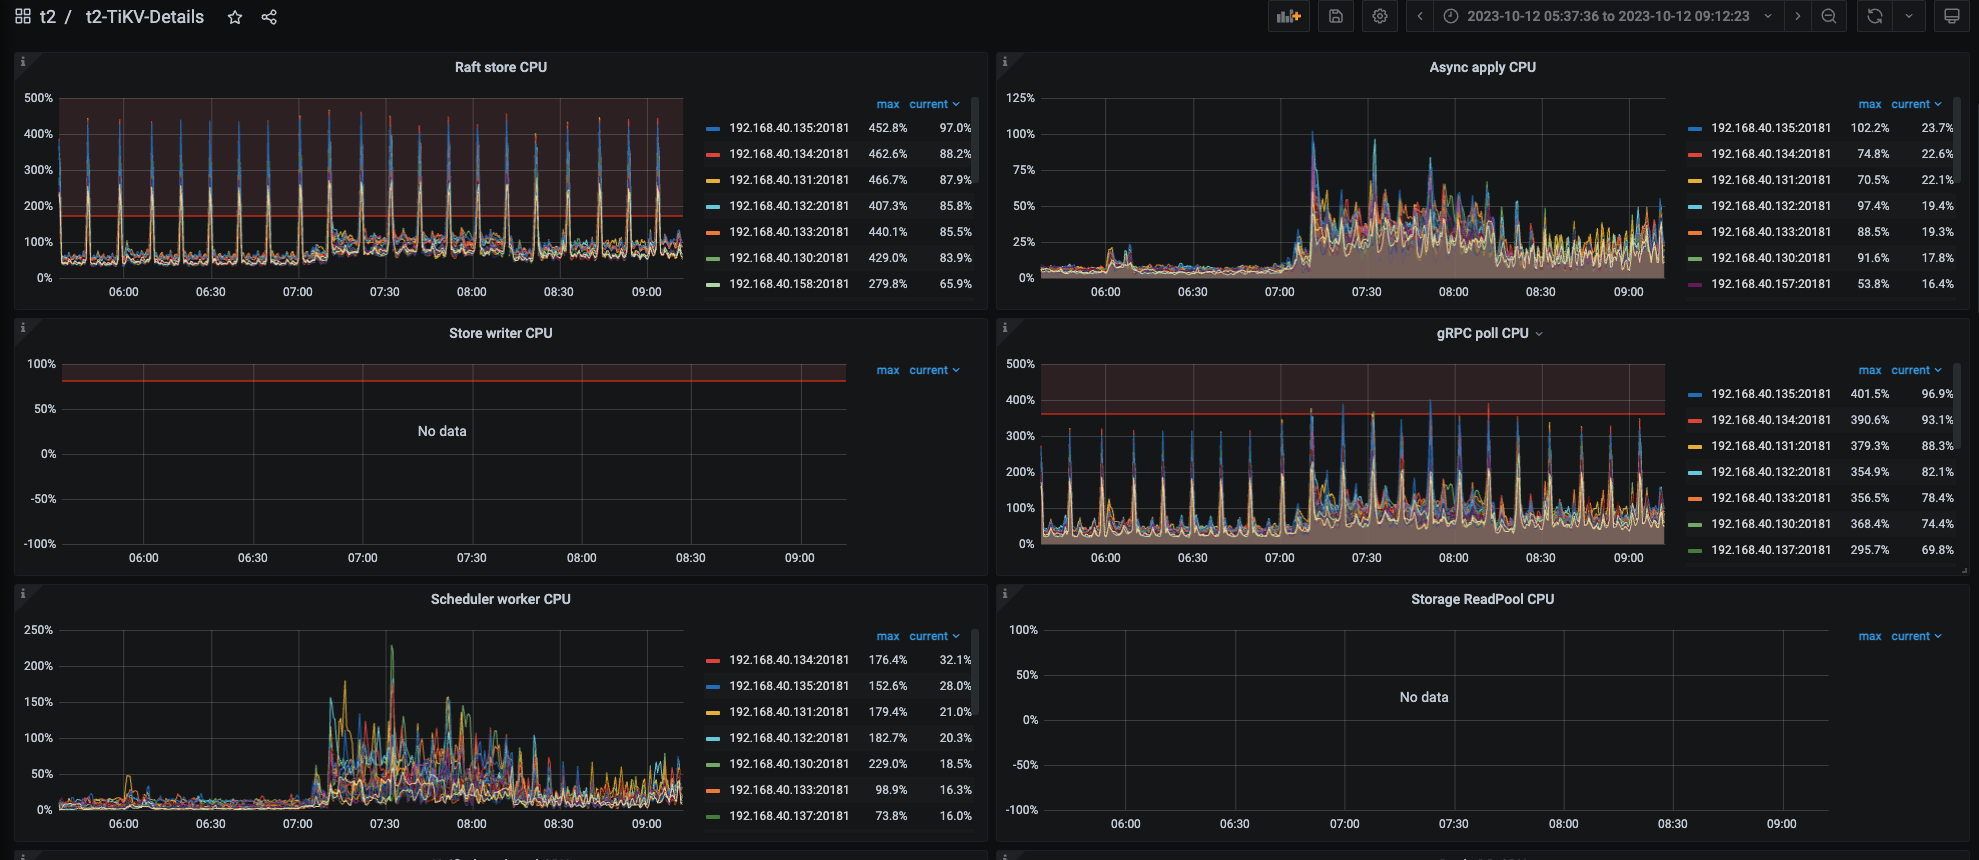Save the dashboard with the disk icon
The height and width of the screenshot is (860, 1979).
(1335, 16)
